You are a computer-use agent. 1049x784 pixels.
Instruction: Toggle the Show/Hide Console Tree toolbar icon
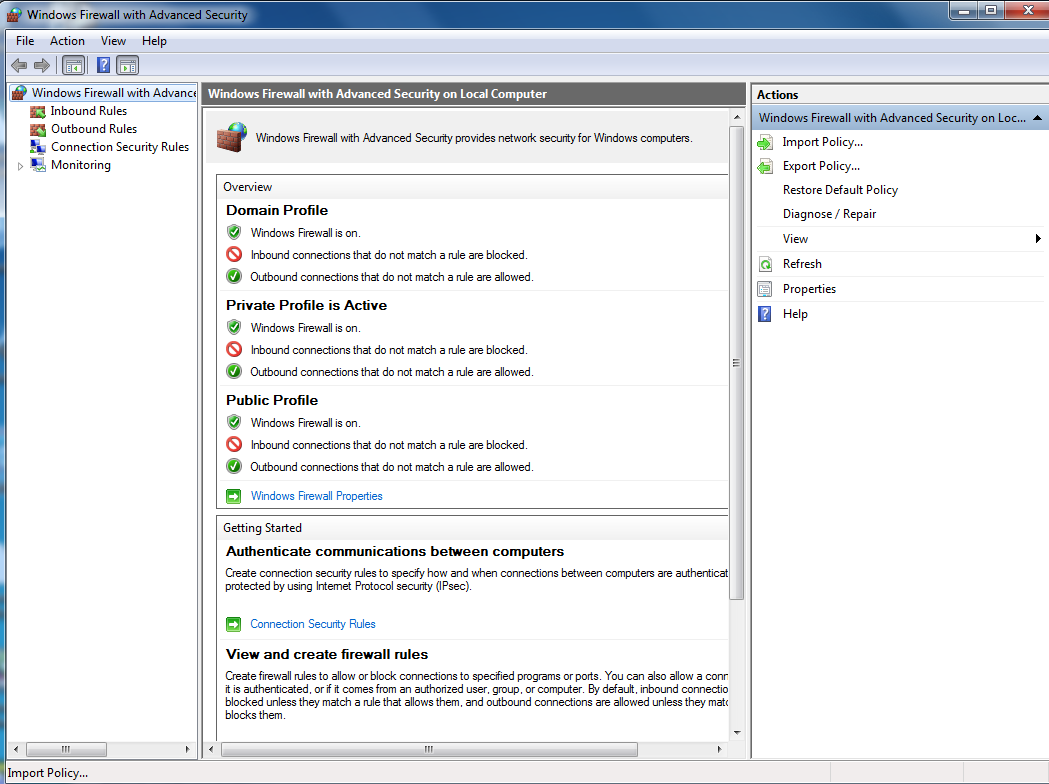pyautogui.click(x=74, y=65)
